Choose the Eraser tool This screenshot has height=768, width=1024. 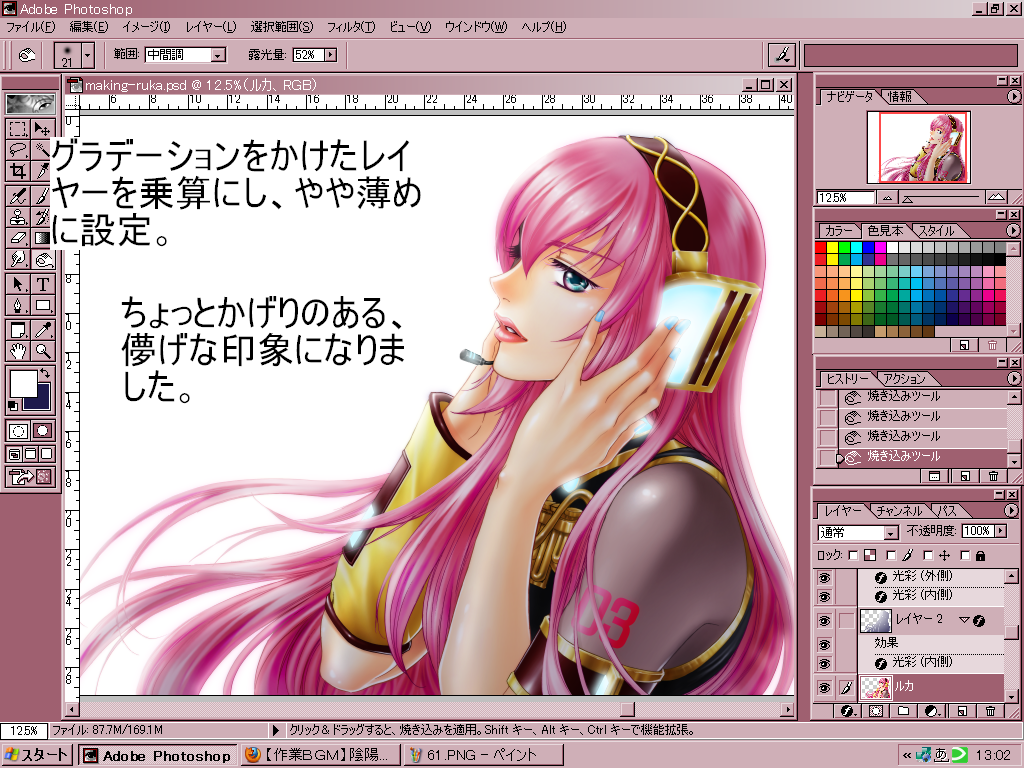point(18,238)
